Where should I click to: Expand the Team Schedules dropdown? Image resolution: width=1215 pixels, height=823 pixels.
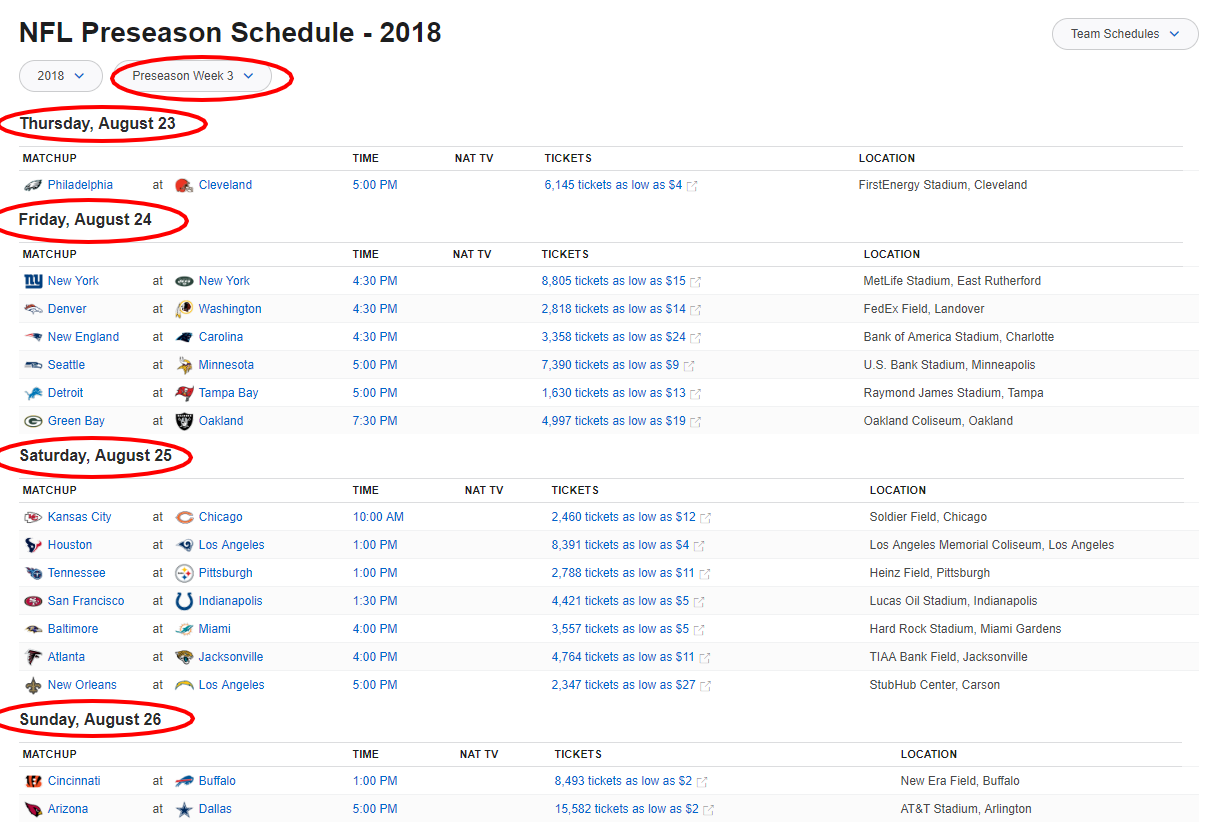coord(1125,34)
